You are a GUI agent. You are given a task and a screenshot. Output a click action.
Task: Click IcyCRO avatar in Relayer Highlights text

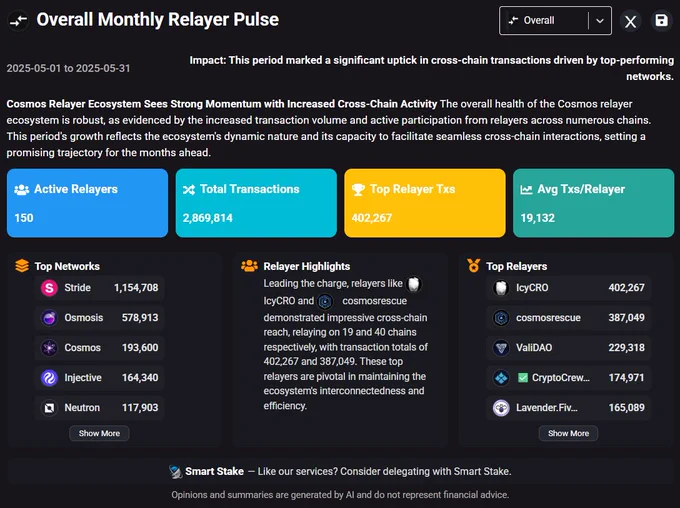pos(414,284)
